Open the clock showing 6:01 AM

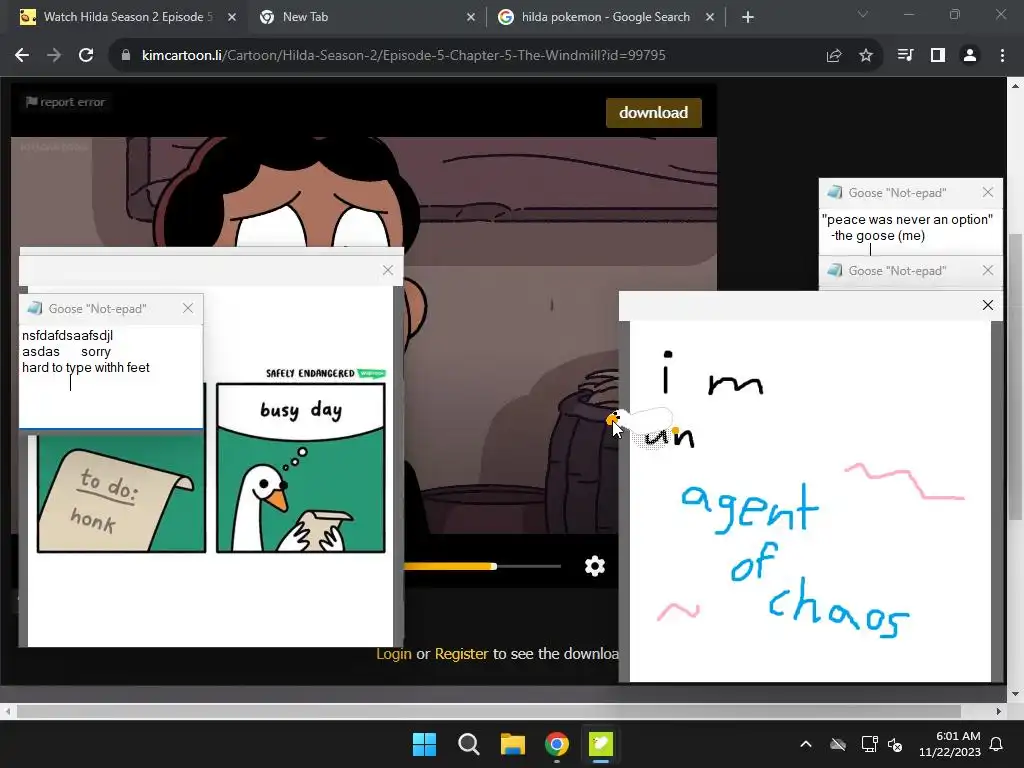coord(950,744)
